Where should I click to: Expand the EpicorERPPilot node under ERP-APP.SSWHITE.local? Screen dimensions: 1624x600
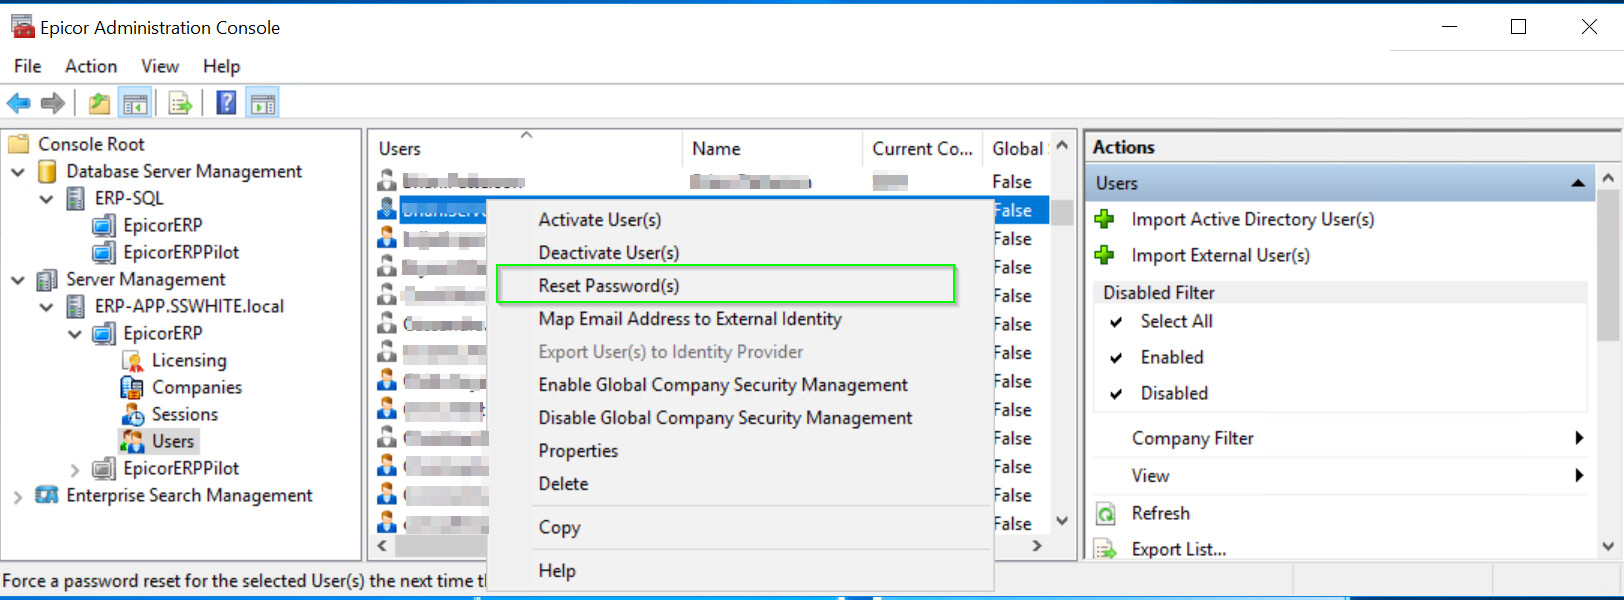[x=75, y=469]
